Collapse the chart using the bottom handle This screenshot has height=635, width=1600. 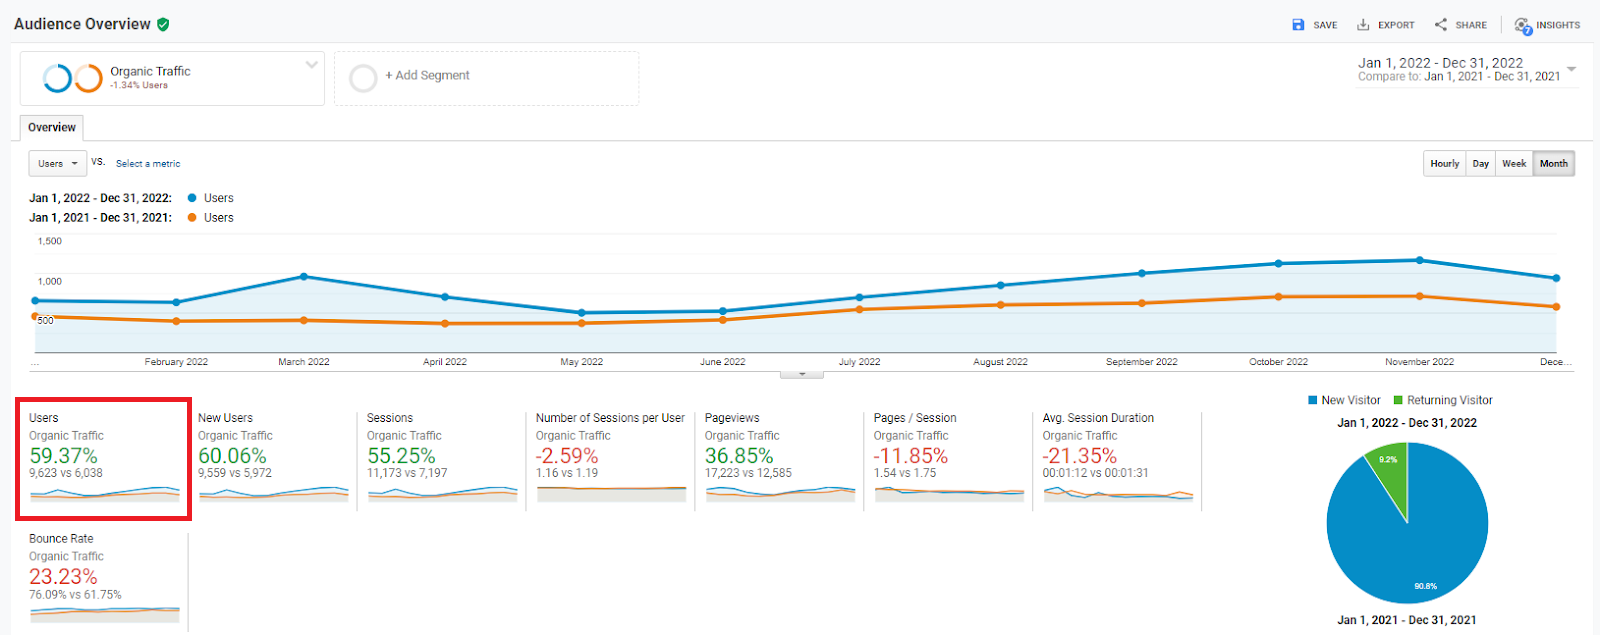pos(802,374)
